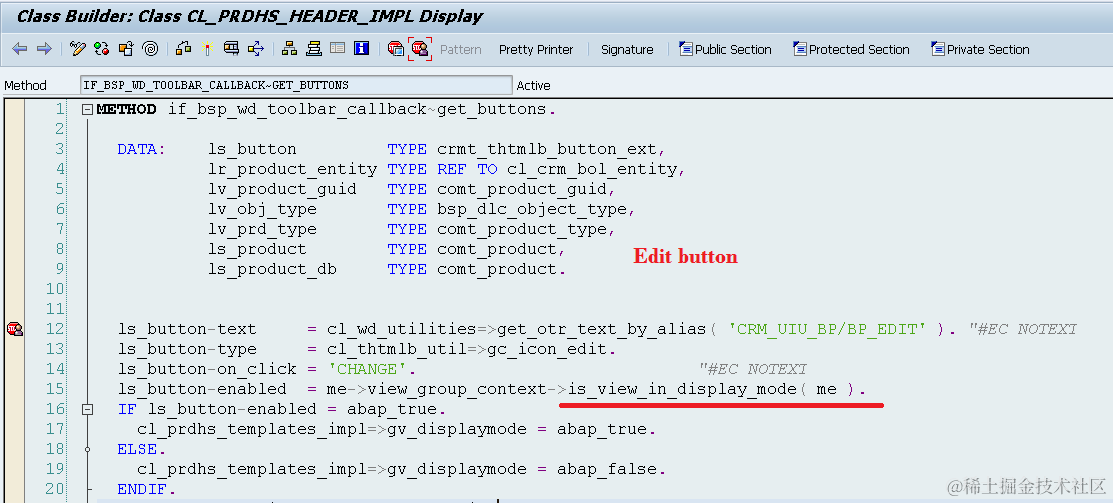
Task: Toggle fullscreen editor layout icon
Action: click(338, 49)
